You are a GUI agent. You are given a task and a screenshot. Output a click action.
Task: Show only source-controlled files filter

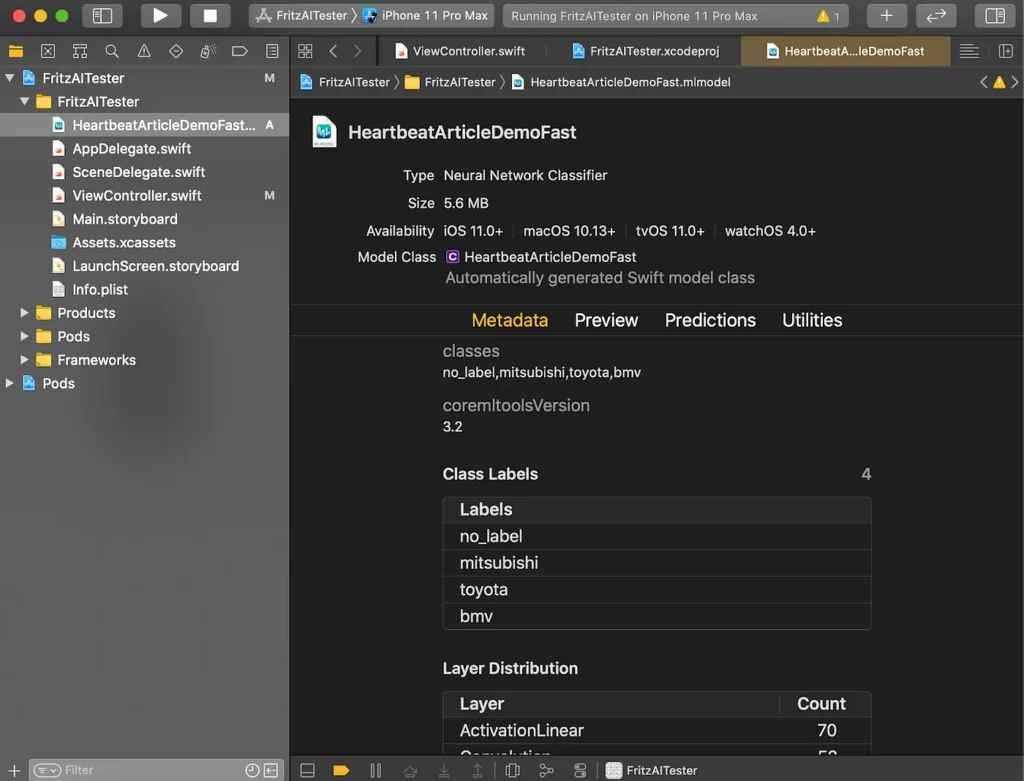(x=270, y=771)
